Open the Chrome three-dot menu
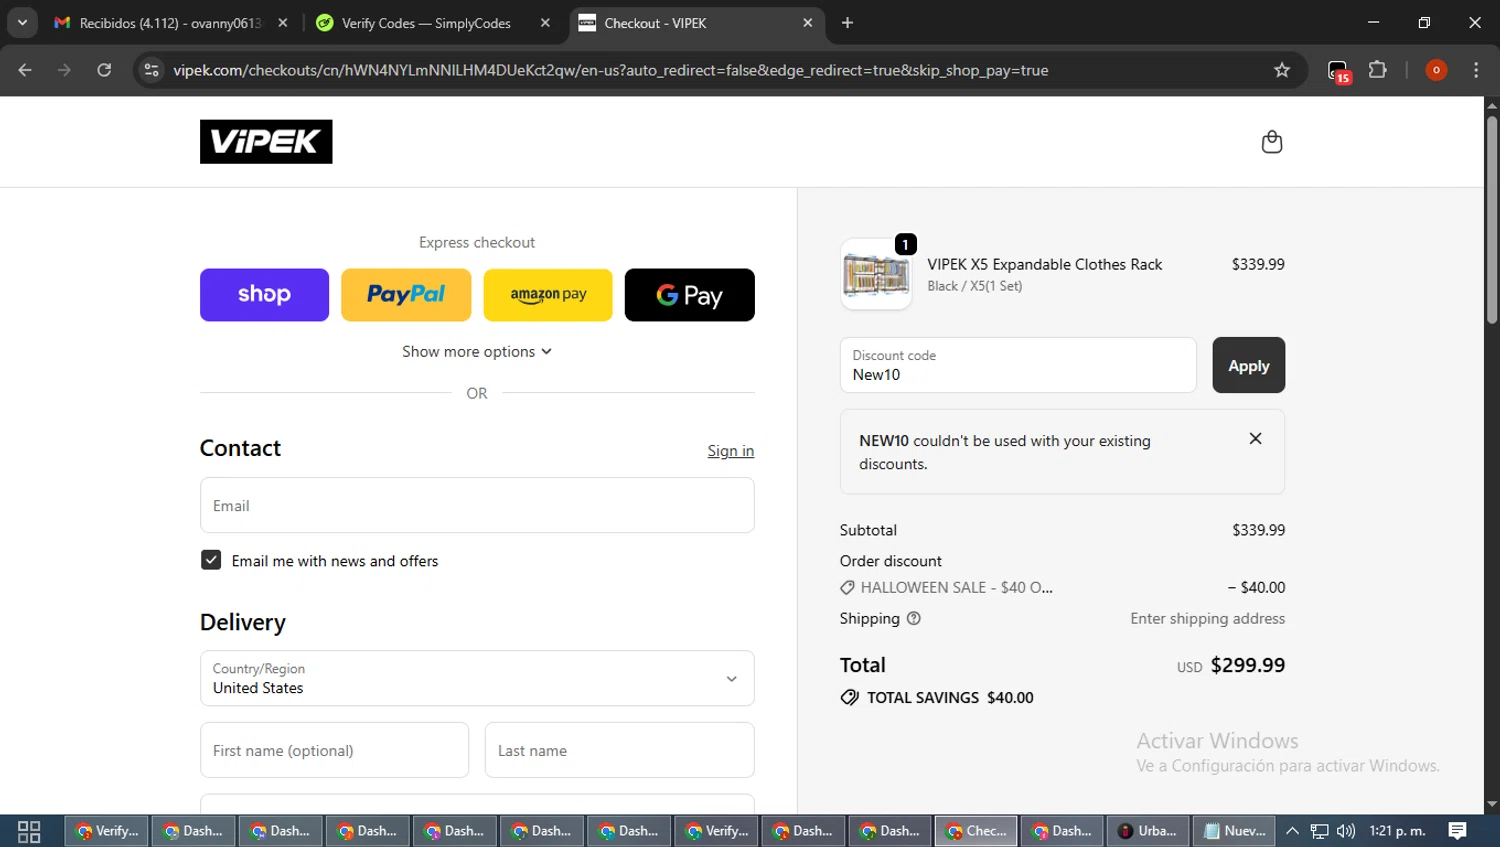The image size is (1500, 847). (x=1476, y=70)
